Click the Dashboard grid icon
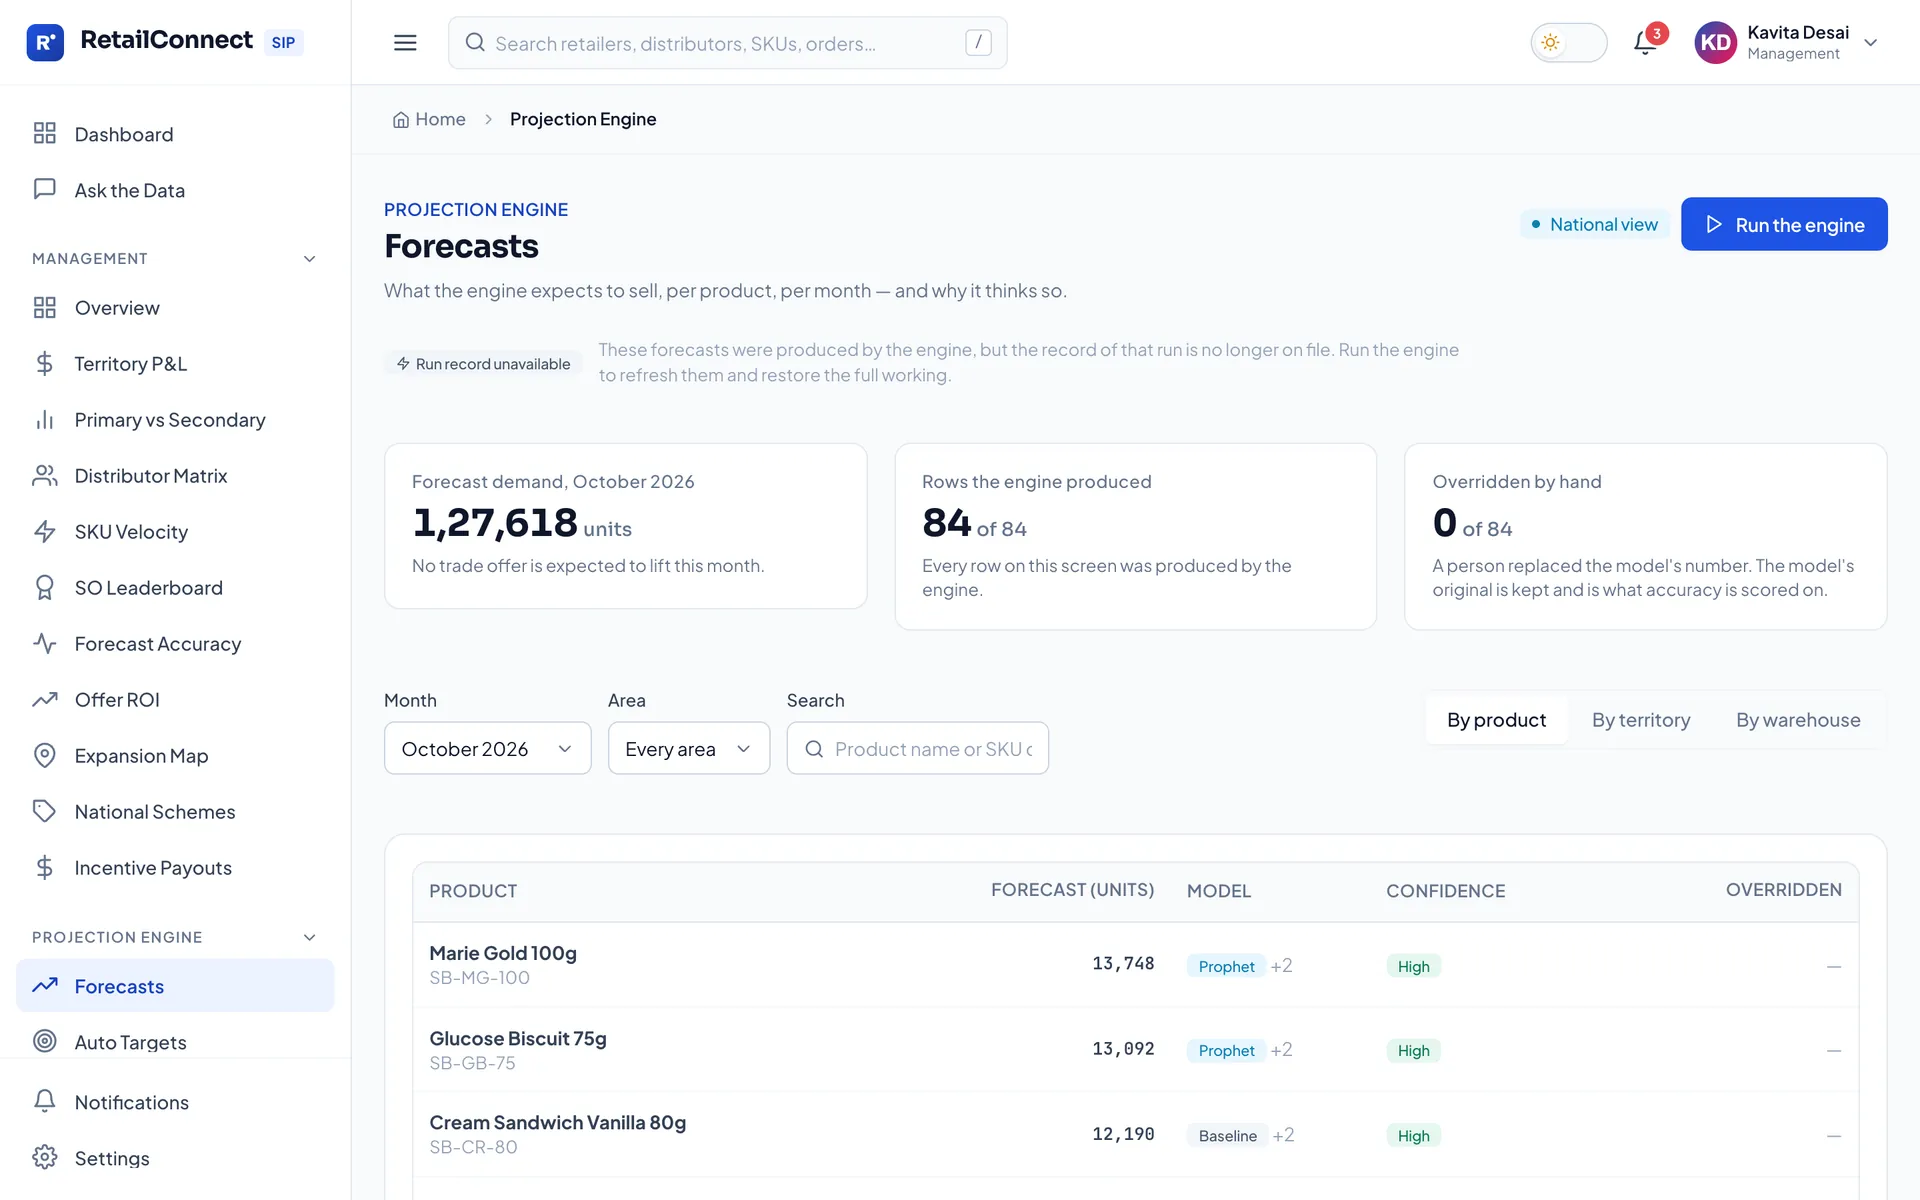 pos(45,133)
